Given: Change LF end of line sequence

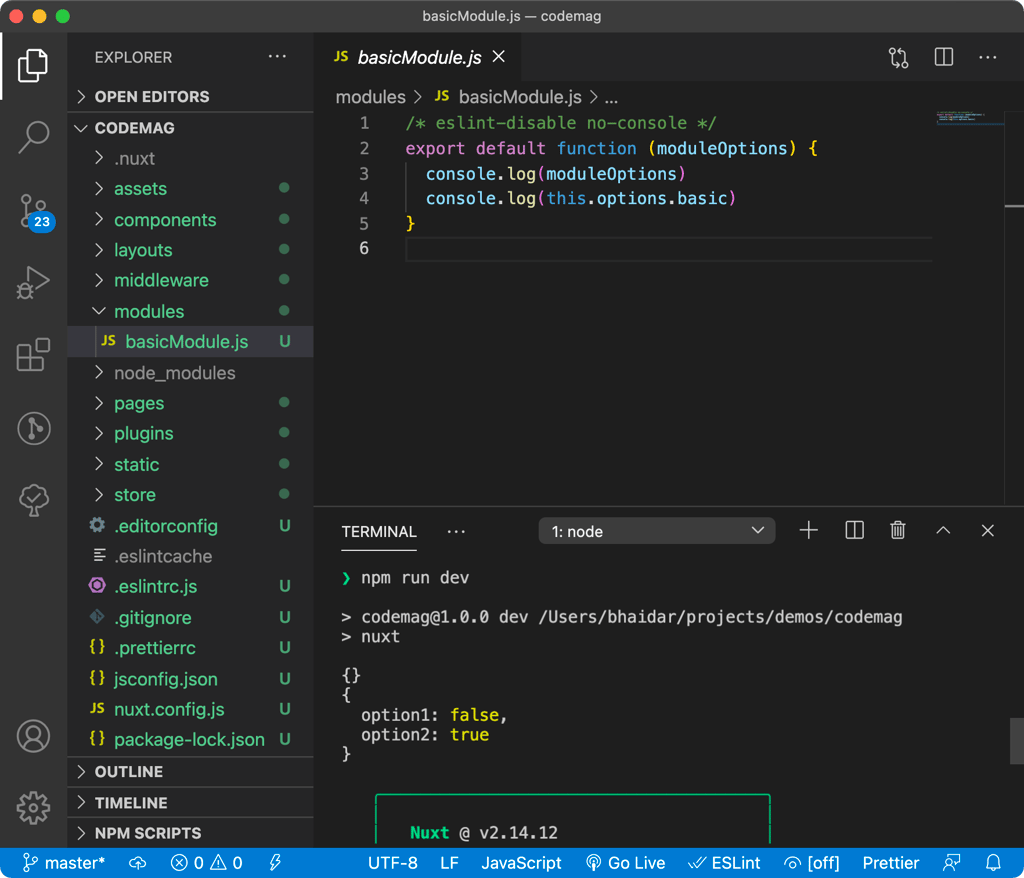Looking at the screenshot, I should (x=449, y=863).
